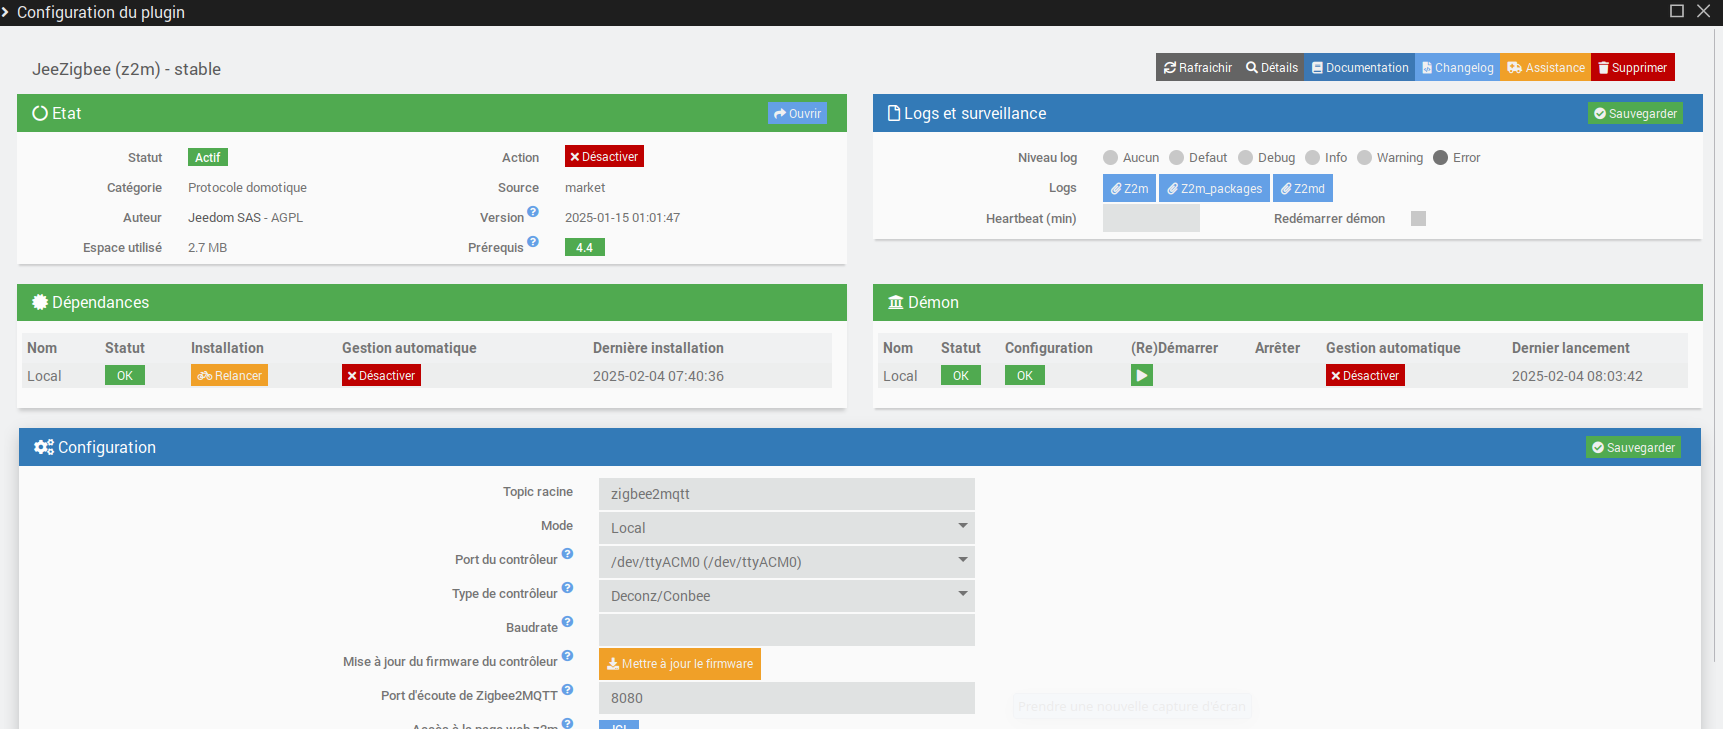Screen dimensions: 1723x729
Task: Click Mettre à jour le firmware button
Action: tap(679, 664)
